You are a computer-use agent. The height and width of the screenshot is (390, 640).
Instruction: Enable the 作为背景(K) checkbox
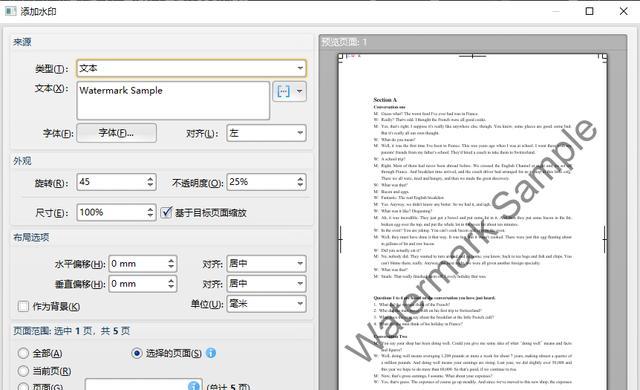coord(23,306)
